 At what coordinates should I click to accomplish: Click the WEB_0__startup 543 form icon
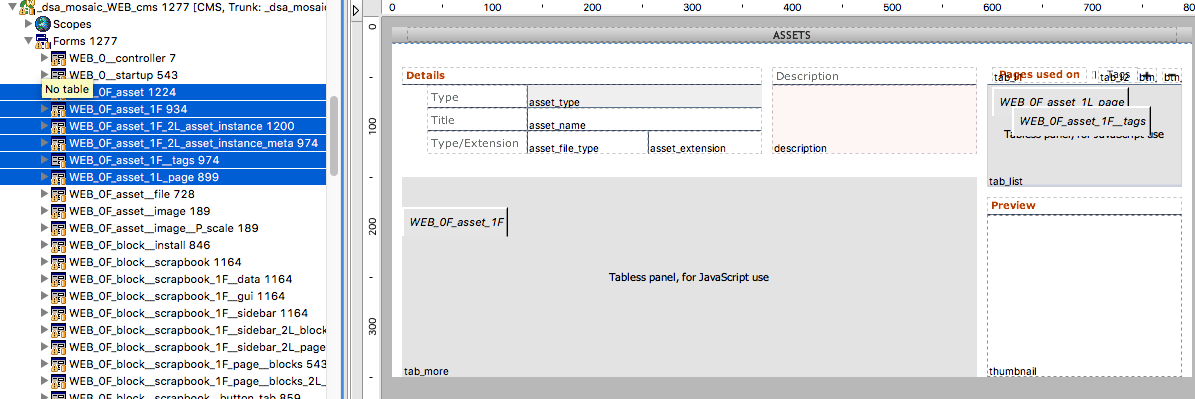58,75
